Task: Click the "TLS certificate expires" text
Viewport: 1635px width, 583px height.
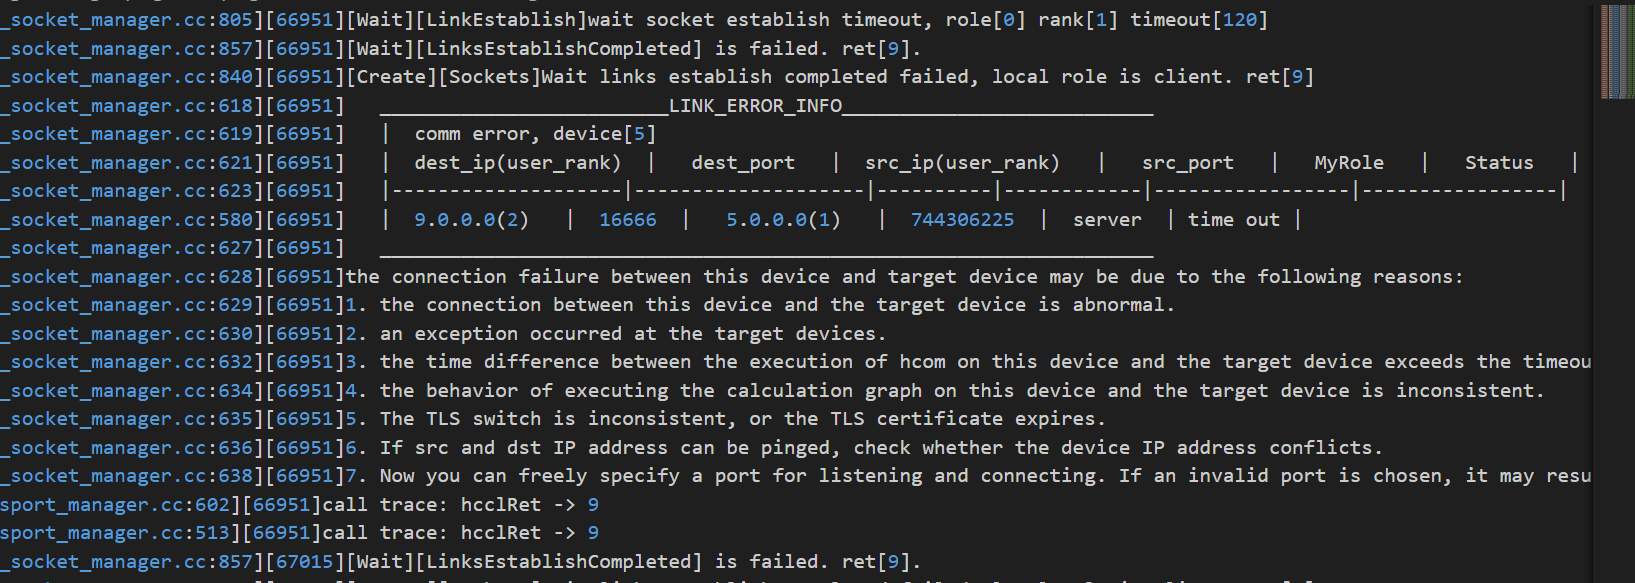Action: coord(987,419)
